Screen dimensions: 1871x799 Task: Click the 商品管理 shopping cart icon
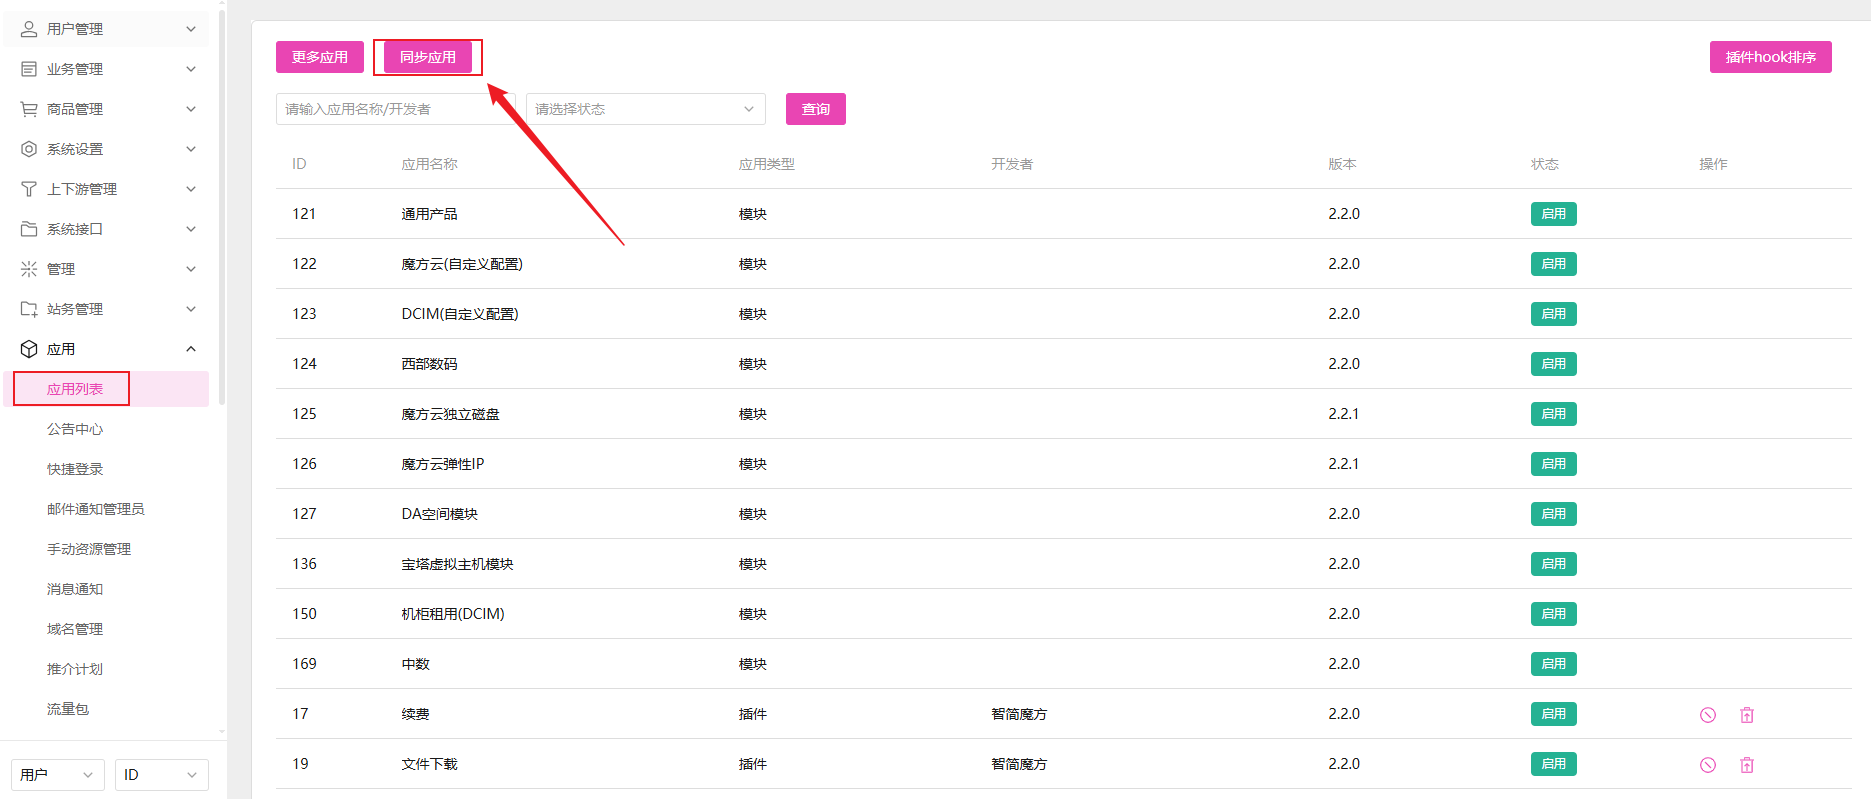[29, 109]
